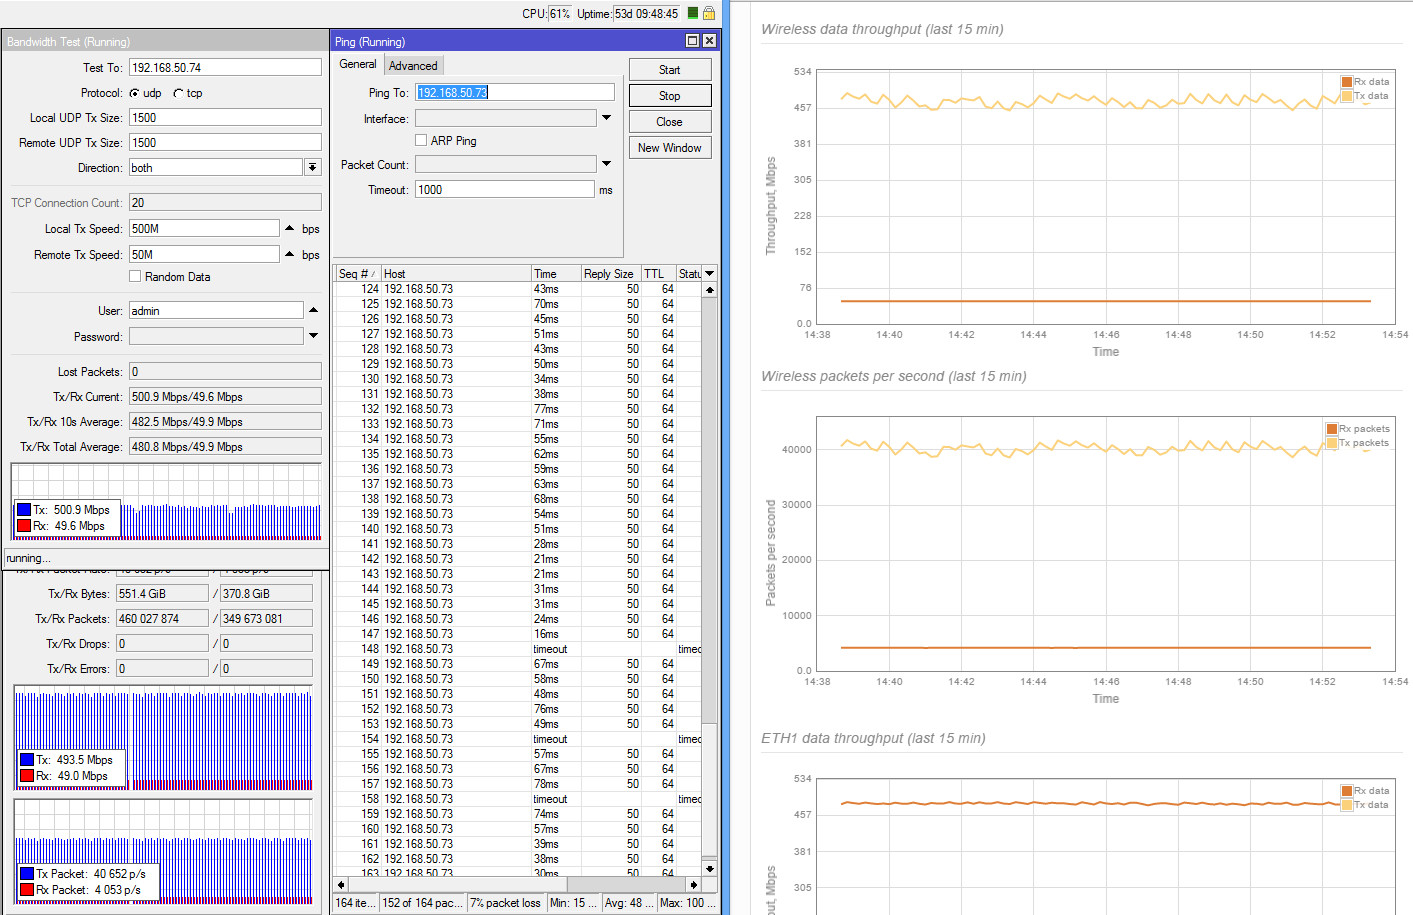The height and width of the screenshot is (915, 1413).
Task: Click the green status indicator near Uptime
Action: tap(693, 13)
